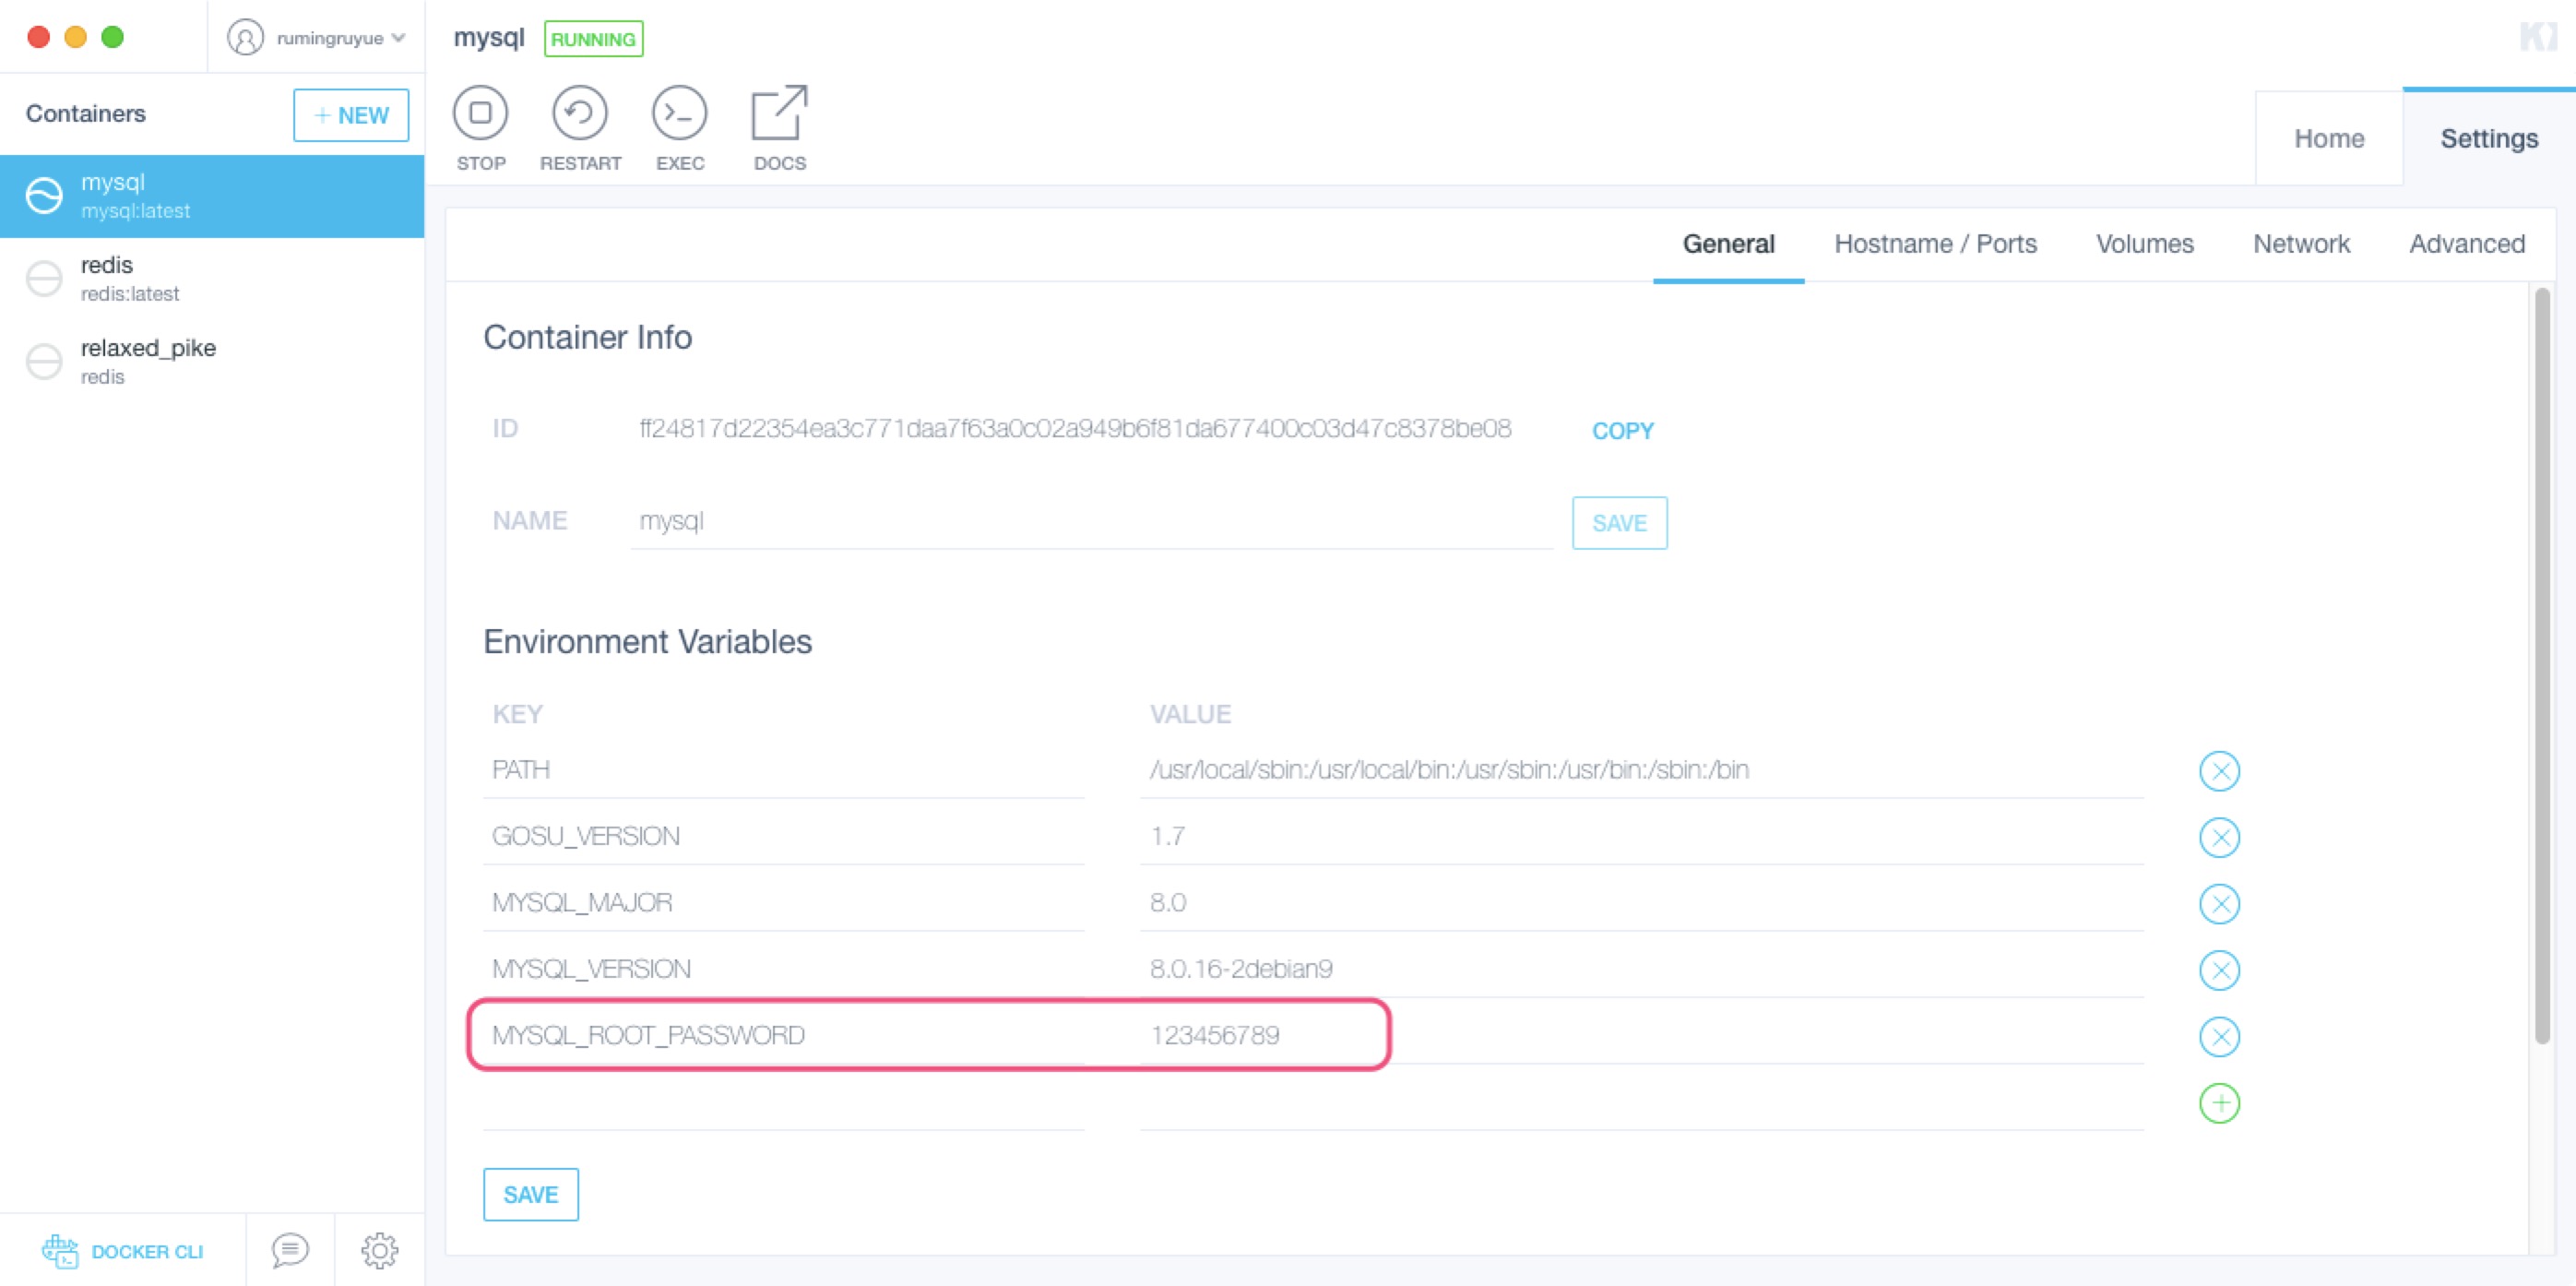Image resolution: width=2576 pixels, height=1286 pixels.
Task: Select the redis container
Action: coord(212,279)
